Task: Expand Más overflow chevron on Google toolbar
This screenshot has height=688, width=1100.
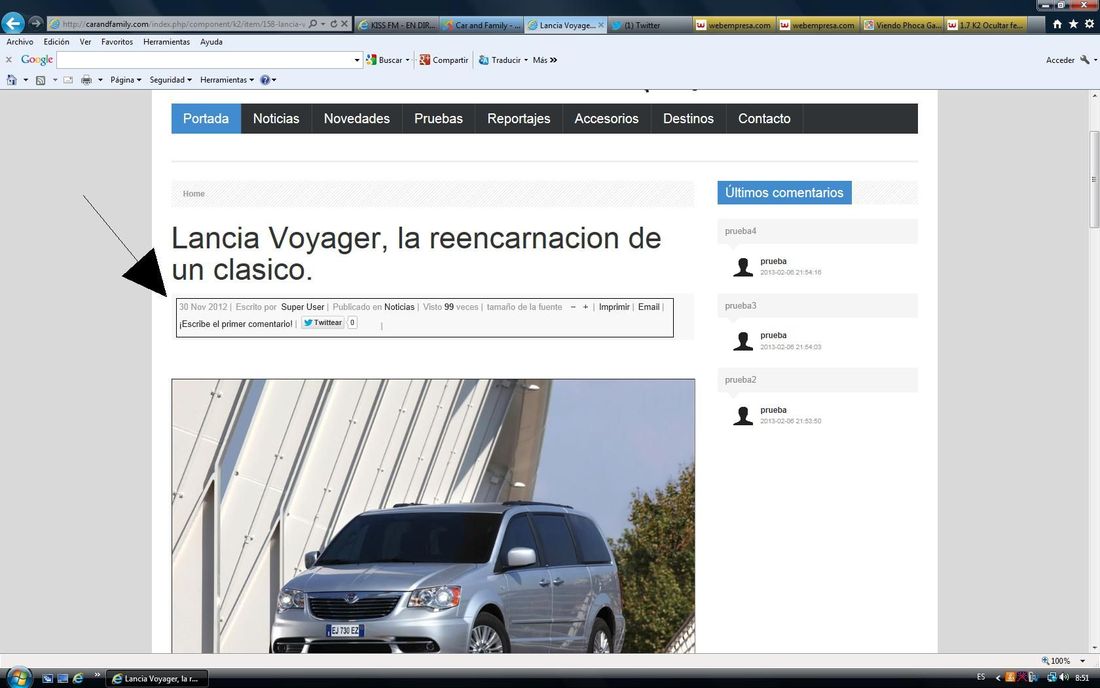Action: (x=554, y=60)
